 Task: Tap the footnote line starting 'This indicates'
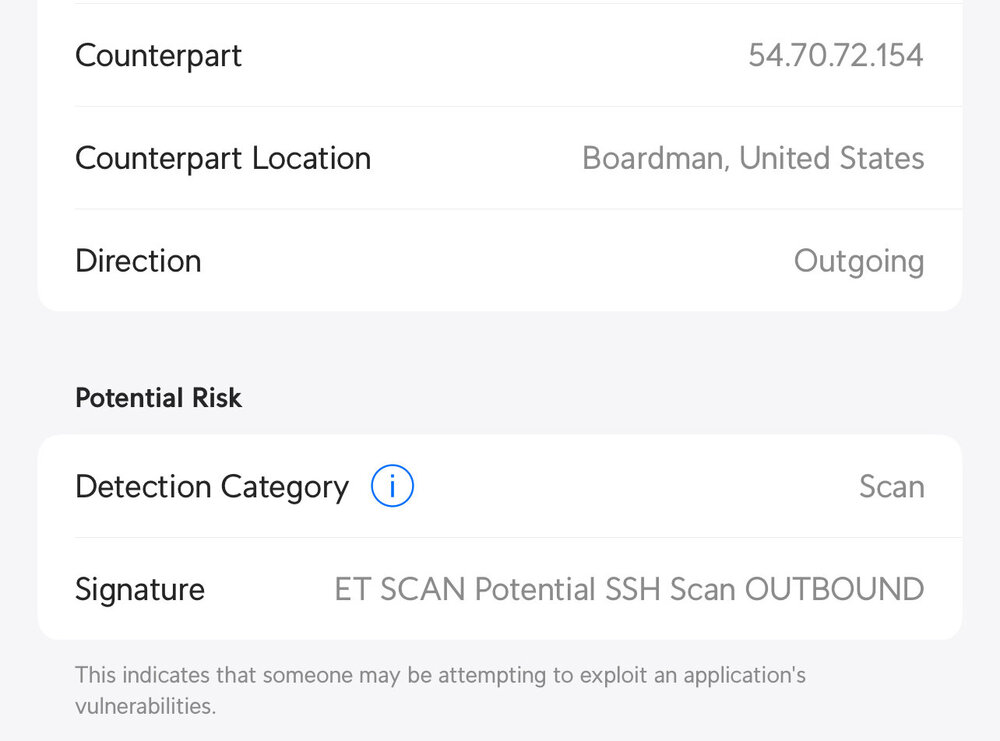(440, 675)
